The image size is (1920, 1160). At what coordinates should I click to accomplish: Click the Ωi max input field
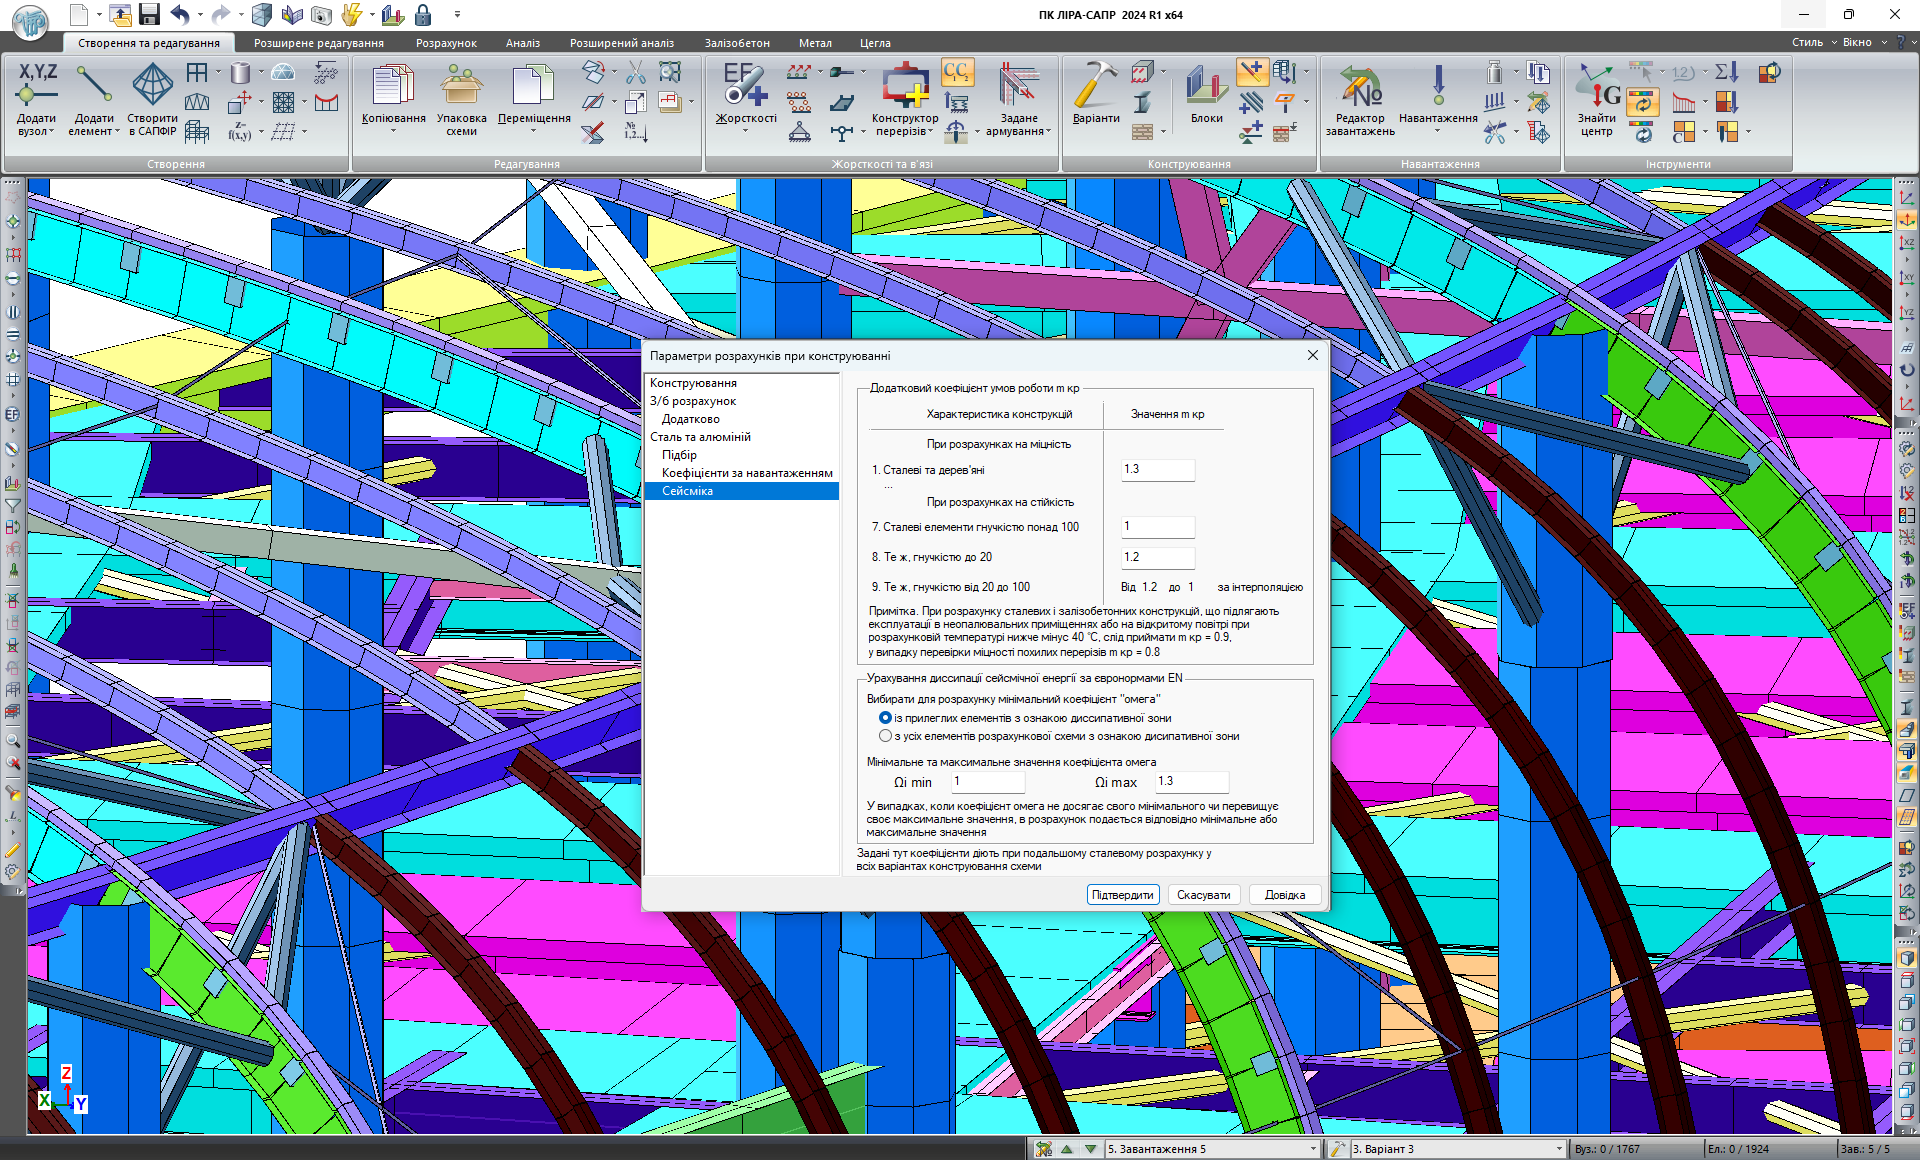pos(1190,782)
